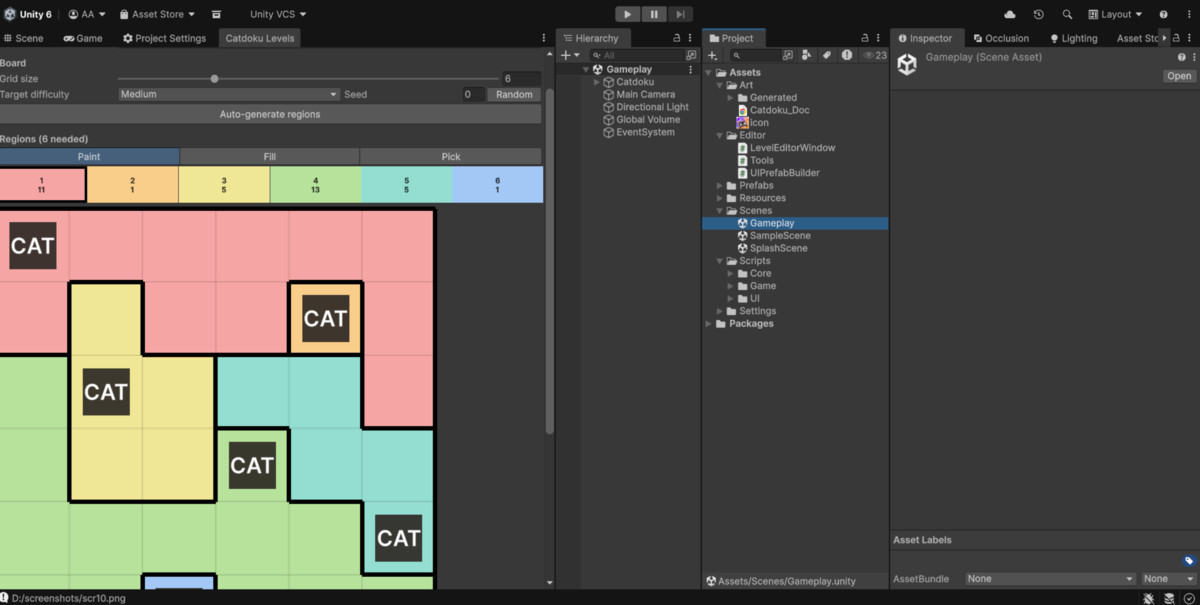Expand the Packages folder

[709, 324]
